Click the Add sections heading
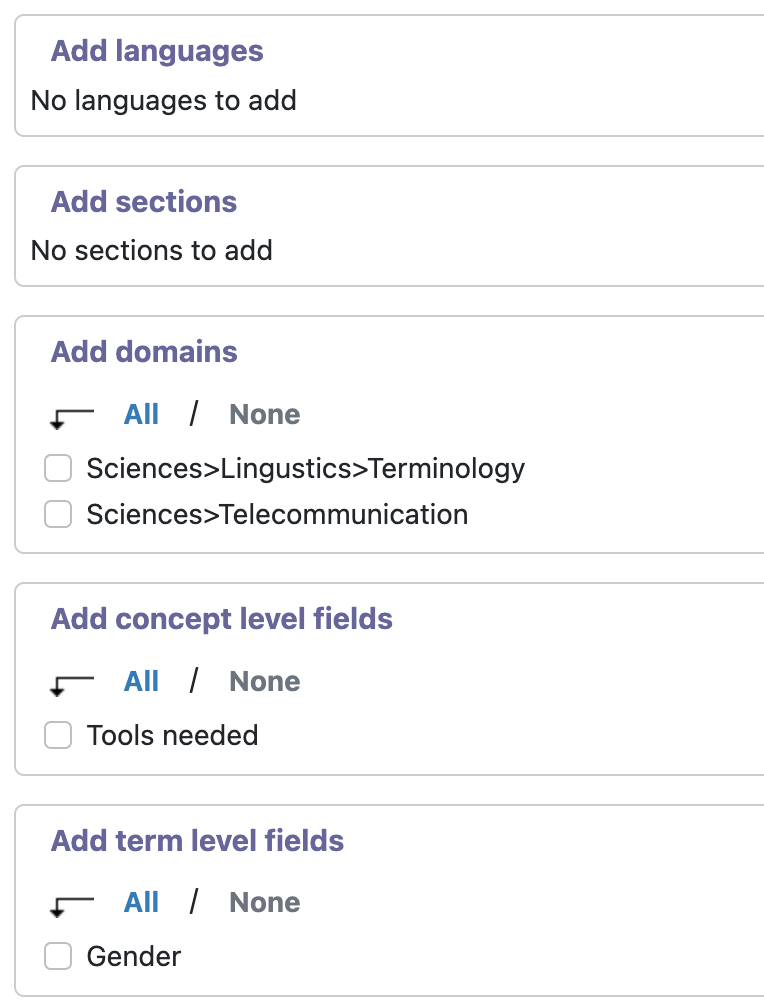The height and width of the screenshot is (1006, 764). pyautogui.click(x=144, y=201)
